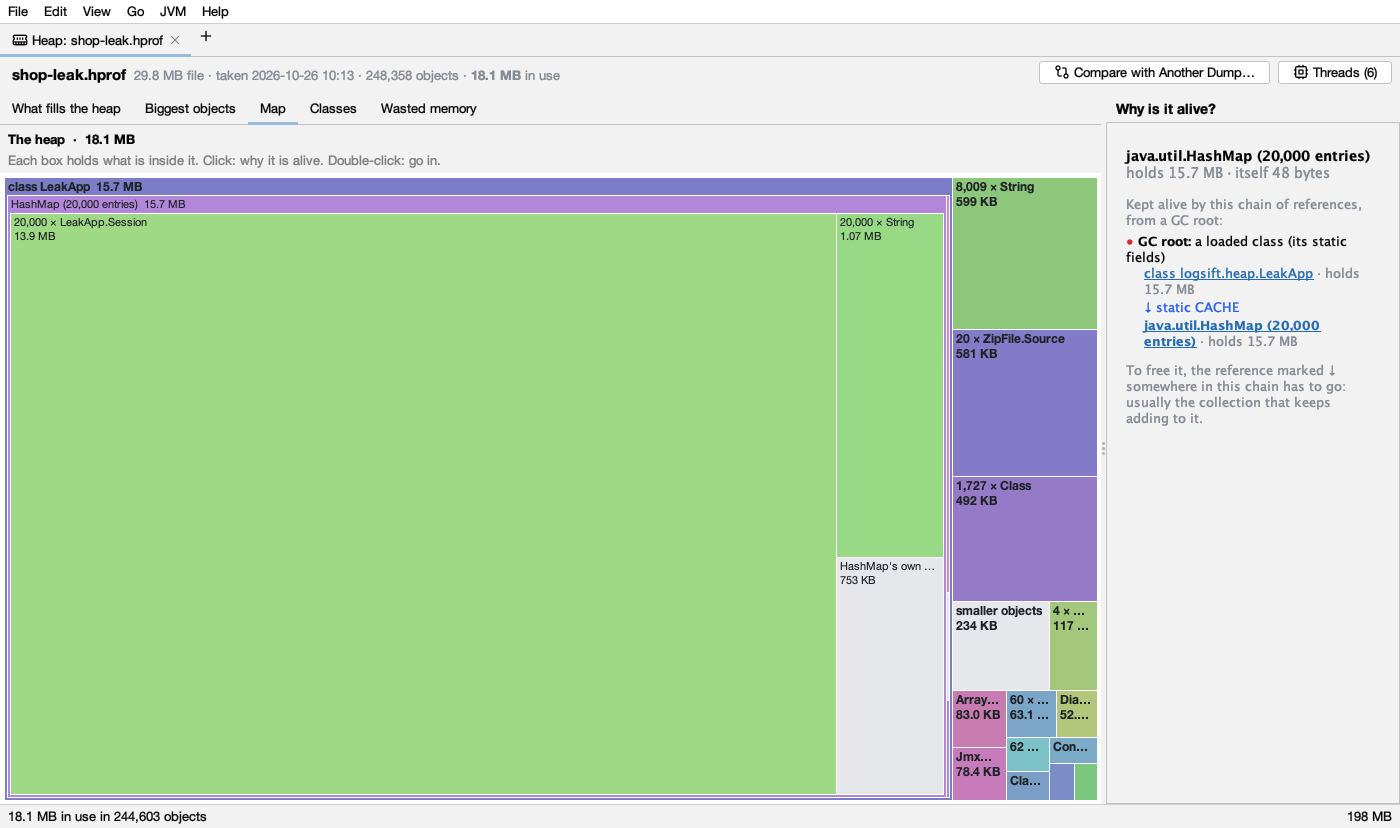Open the JVM menu

click(x=173, y=11)
